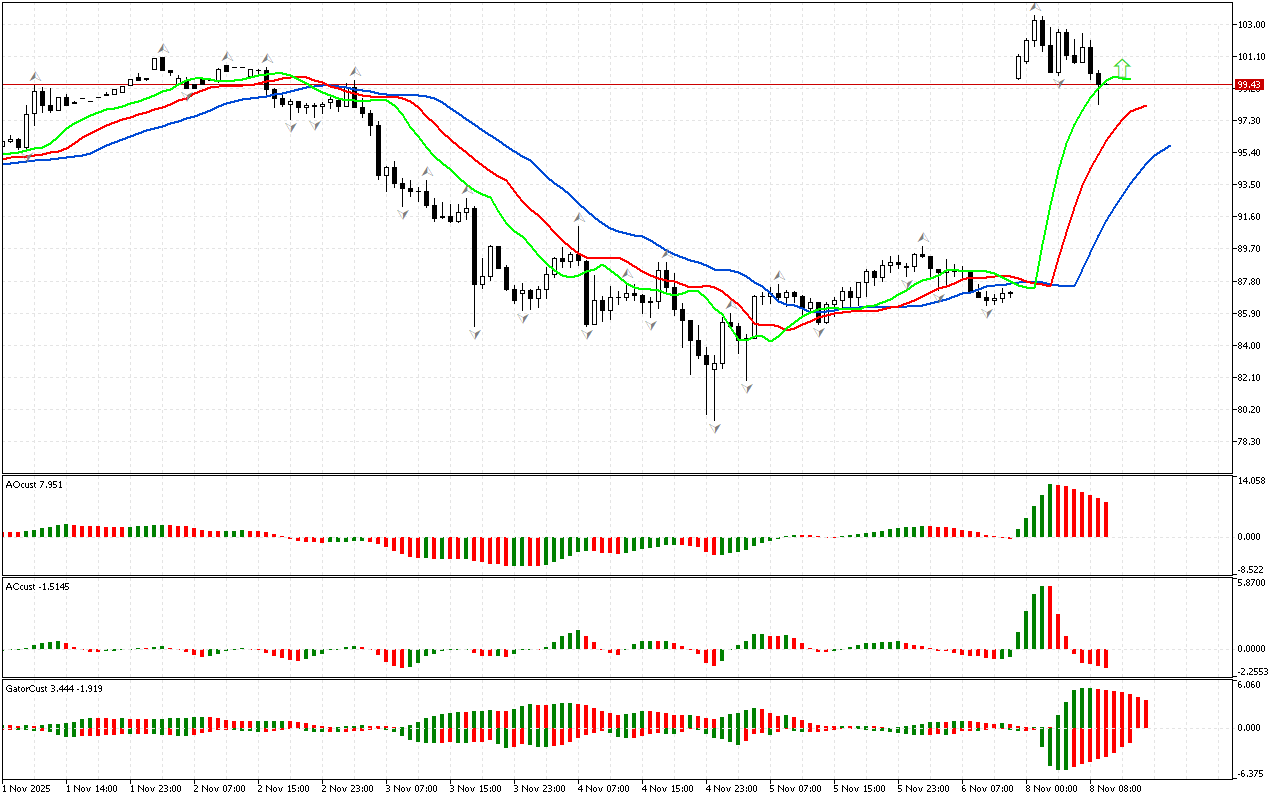Click the GatorCust 3.444 -1.919 label
This screenshot has width=1280, height=800.
54,688
